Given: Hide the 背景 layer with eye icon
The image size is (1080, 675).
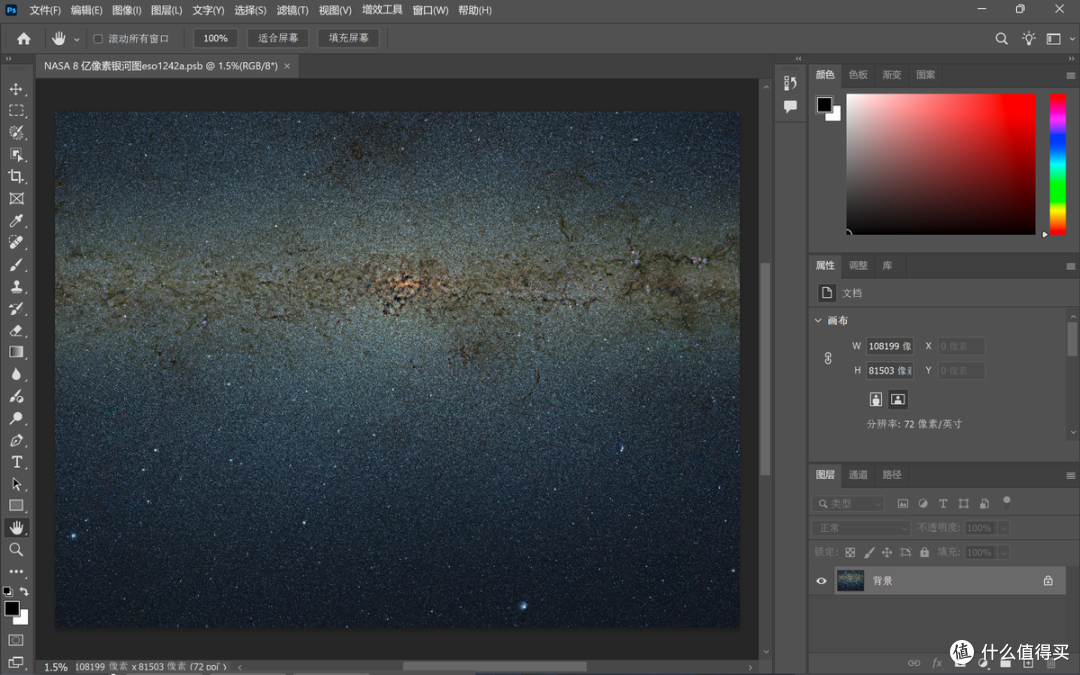Looking at the screenshot, I should pyautogui.click(x=821, y=581).
